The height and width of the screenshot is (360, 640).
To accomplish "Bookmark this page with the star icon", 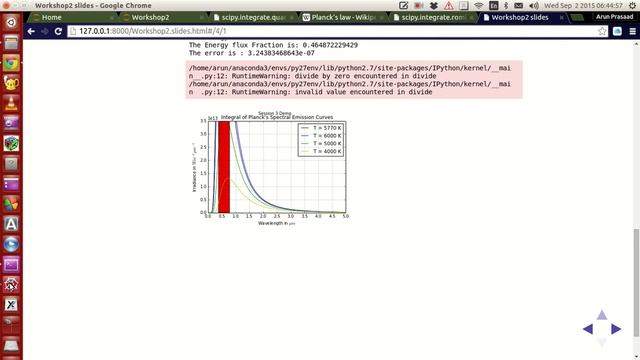I will pos(602,31).
